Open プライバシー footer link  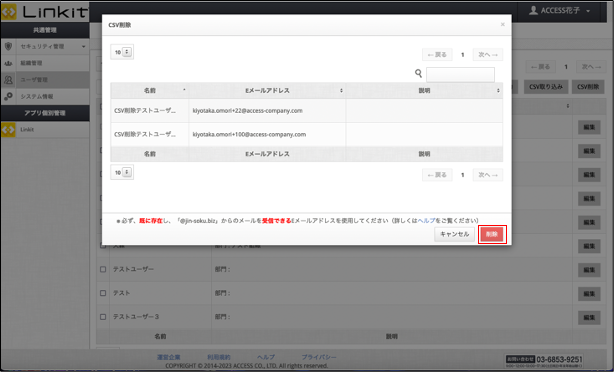pyautogui.click(x=319, y=357)
